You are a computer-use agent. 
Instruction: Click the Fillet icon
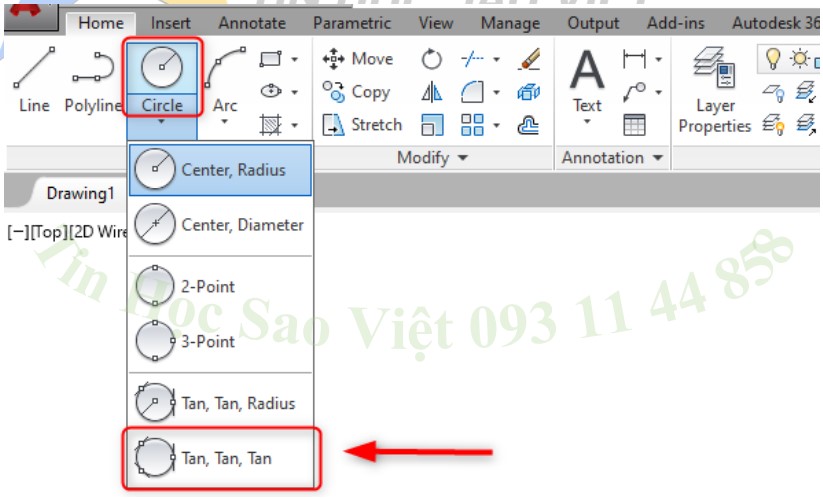coord(472,92)
